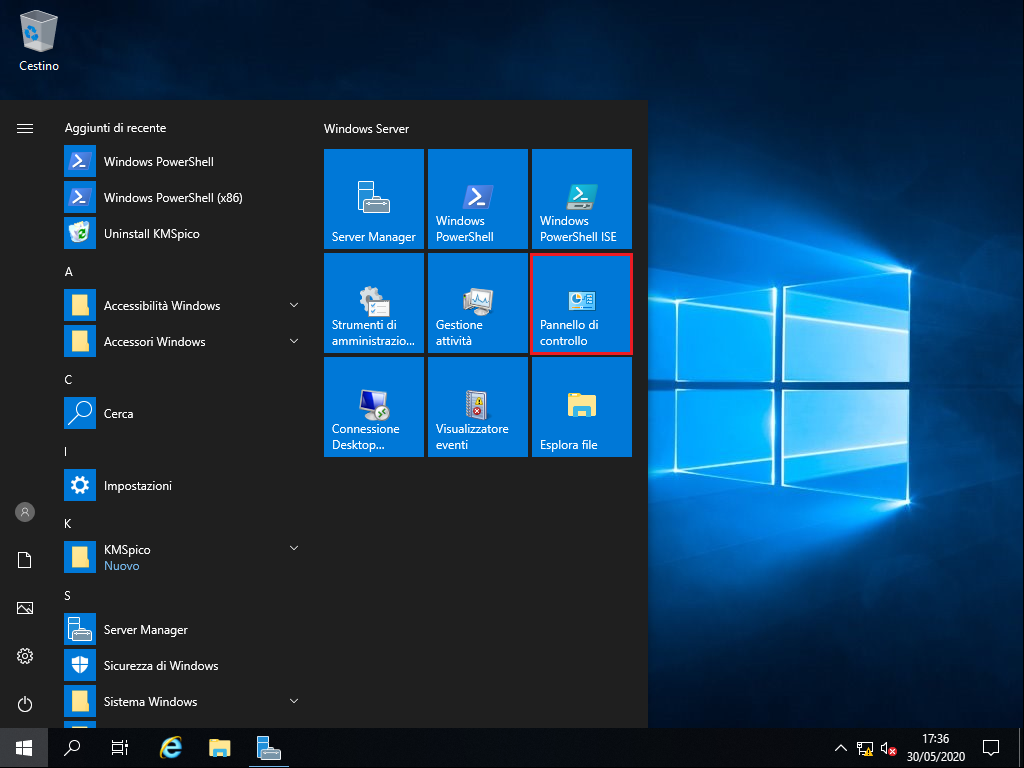Launch Windows PowerShell from the recent list
This screenshot has height=768, width=1024.
click(x=183, y=161)
